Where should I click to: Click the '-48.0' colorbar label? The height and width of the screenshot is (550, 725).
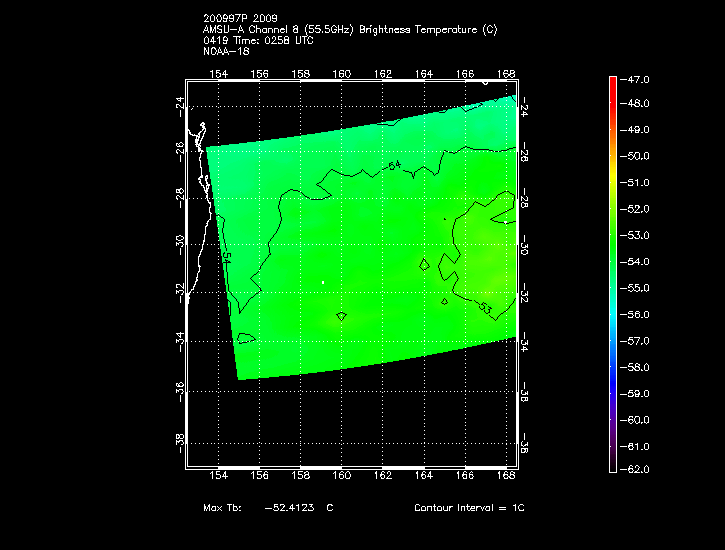click(634, 103)
